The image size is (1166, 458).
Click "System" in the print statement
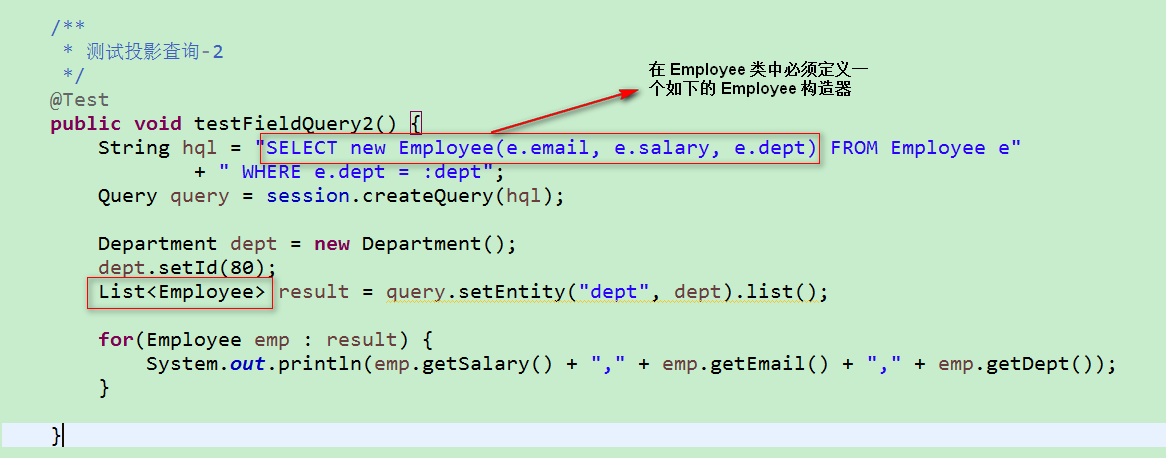[x=181, y=364]
